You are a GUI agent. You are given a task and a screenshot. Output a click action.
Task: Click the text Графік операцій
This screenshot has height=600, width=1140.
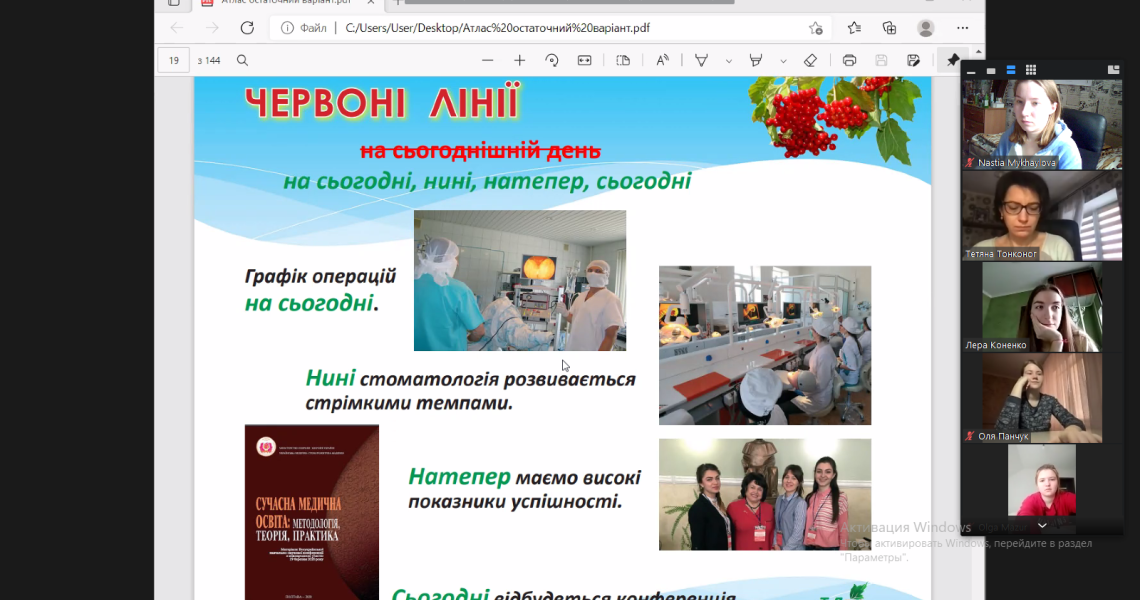pyautogui.click(x=321, y=276)
